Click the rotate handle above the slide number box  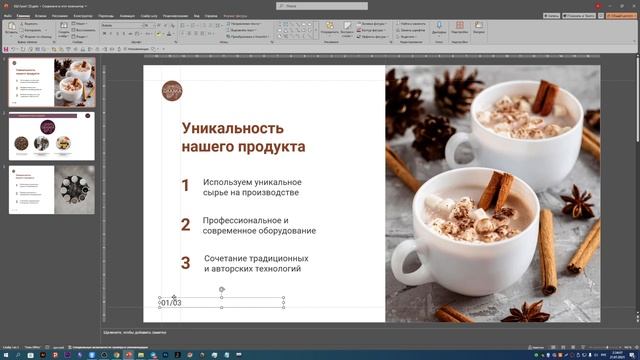[x=222, y=289]
